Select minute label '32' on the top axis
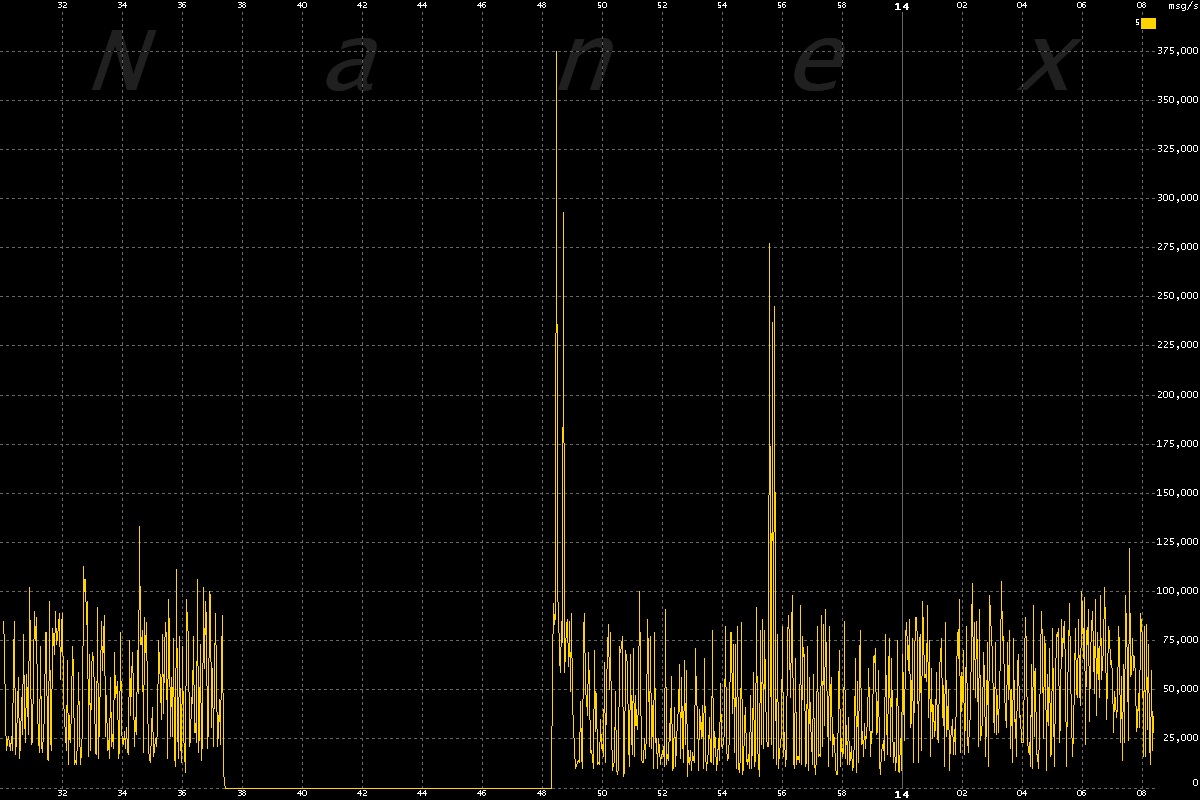1200x800 pixels. pos(62,5)
